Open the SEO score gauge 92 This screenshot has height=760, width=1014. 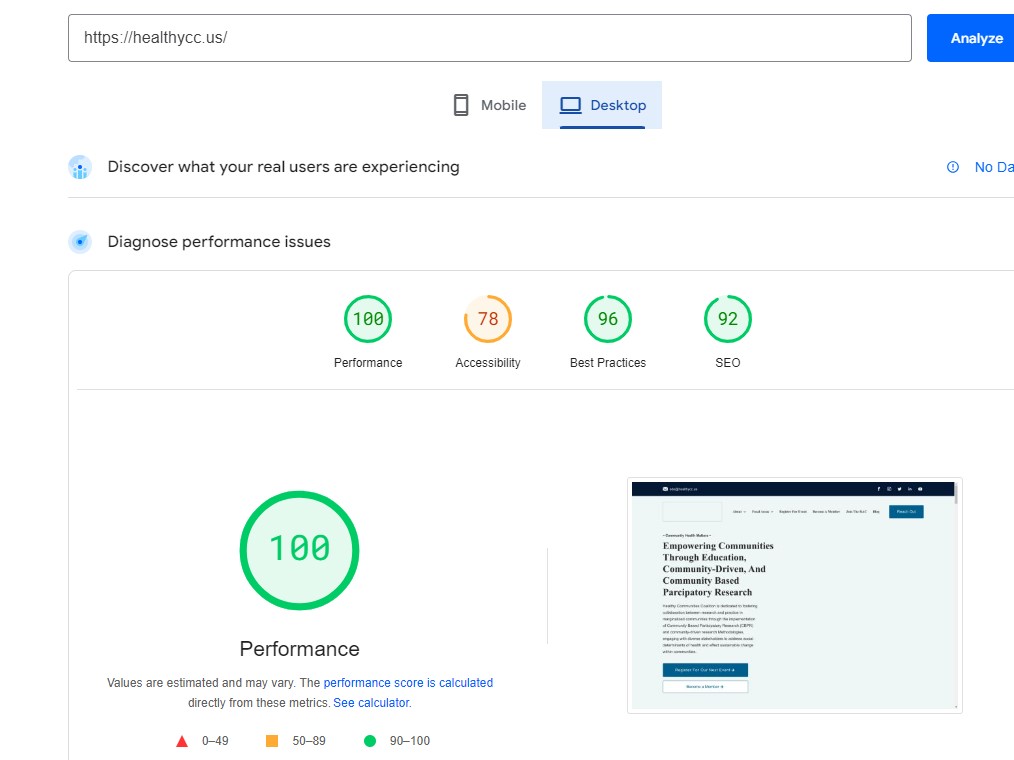[728, 320]
